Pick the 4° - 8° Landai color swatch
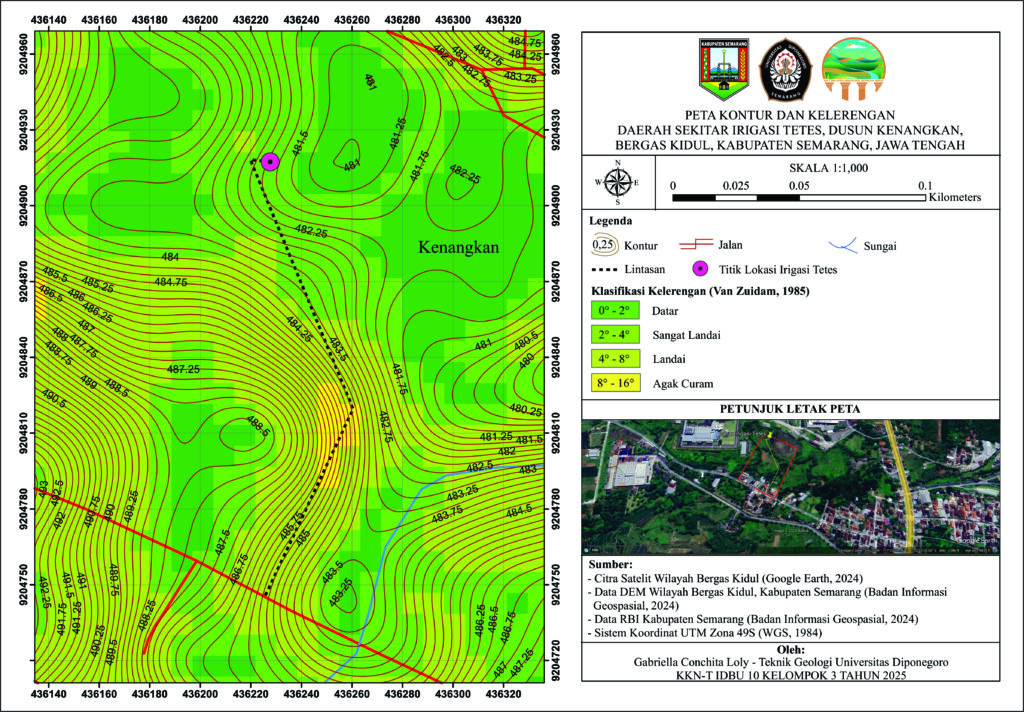 coord(615,359)
